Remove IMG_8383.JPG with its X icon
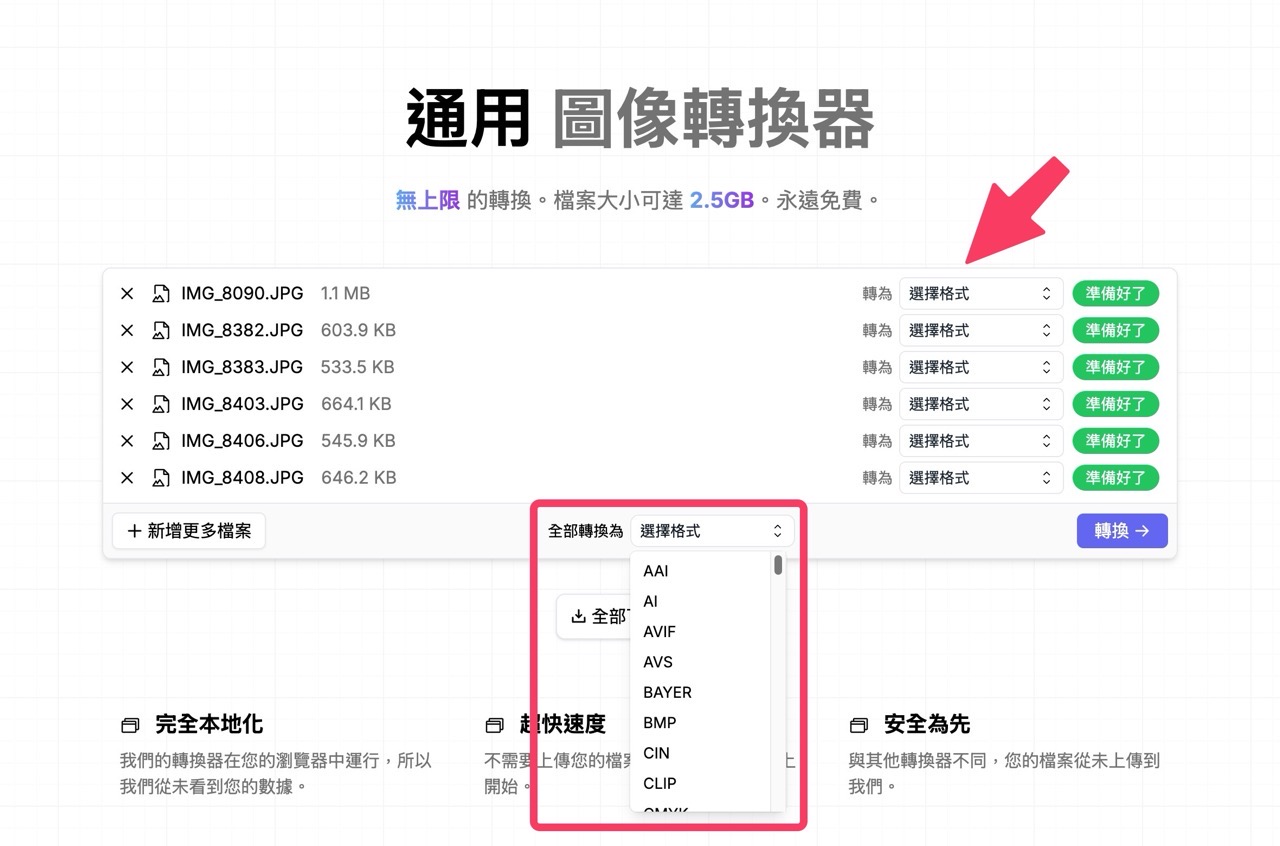The width and height of the screenshot is (1280, 846). point(127,367)
